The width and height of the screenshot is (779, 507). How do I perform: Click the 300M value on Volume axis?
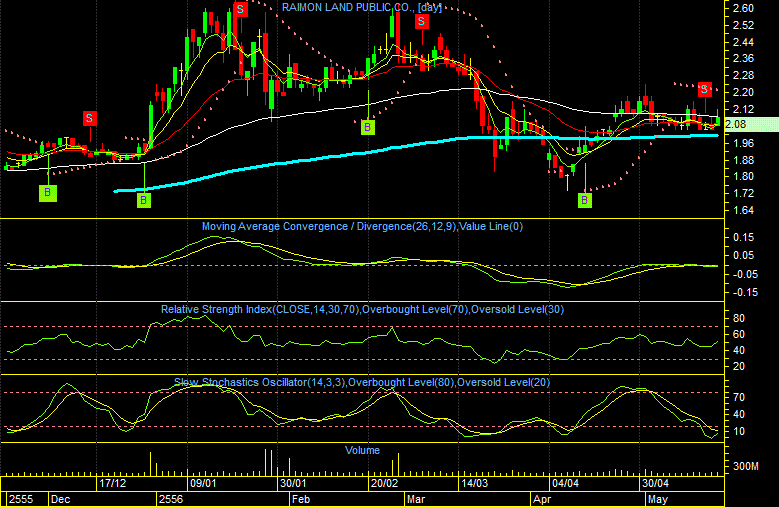click(x=746, y=466)
